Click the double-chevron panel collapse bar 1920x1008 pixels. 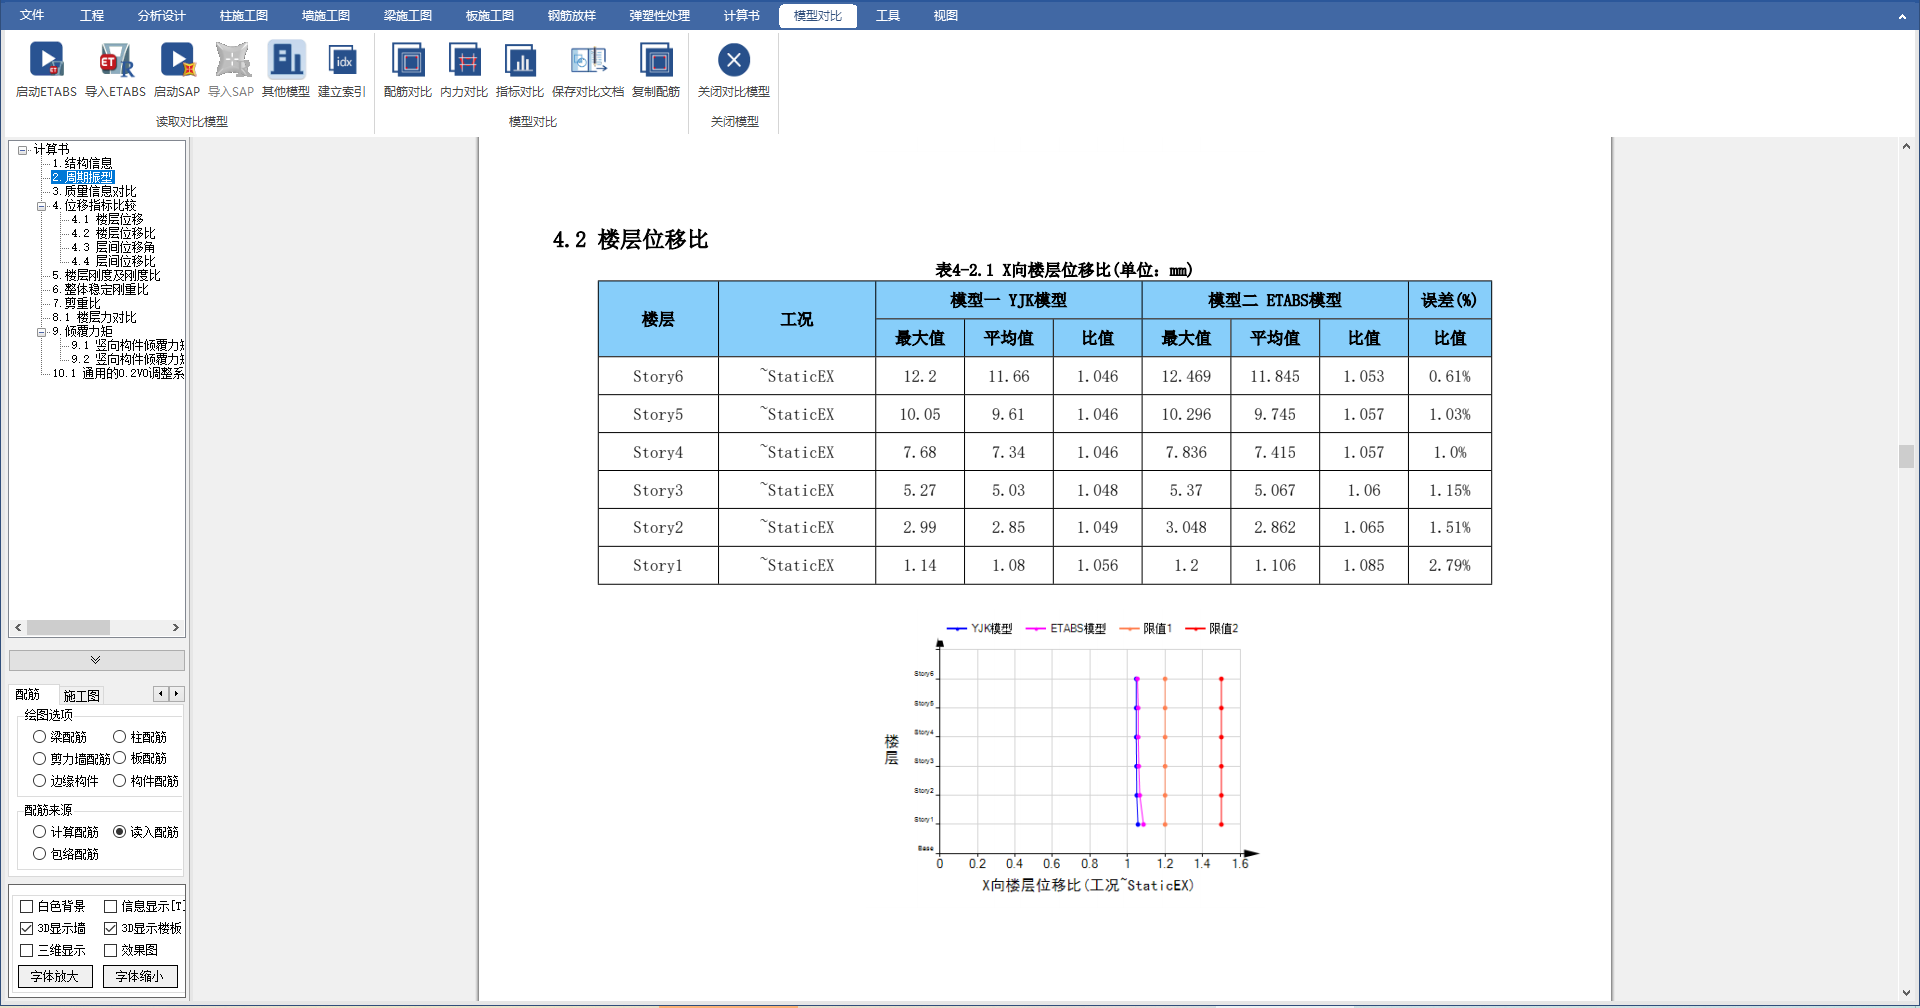pos(96,660)
